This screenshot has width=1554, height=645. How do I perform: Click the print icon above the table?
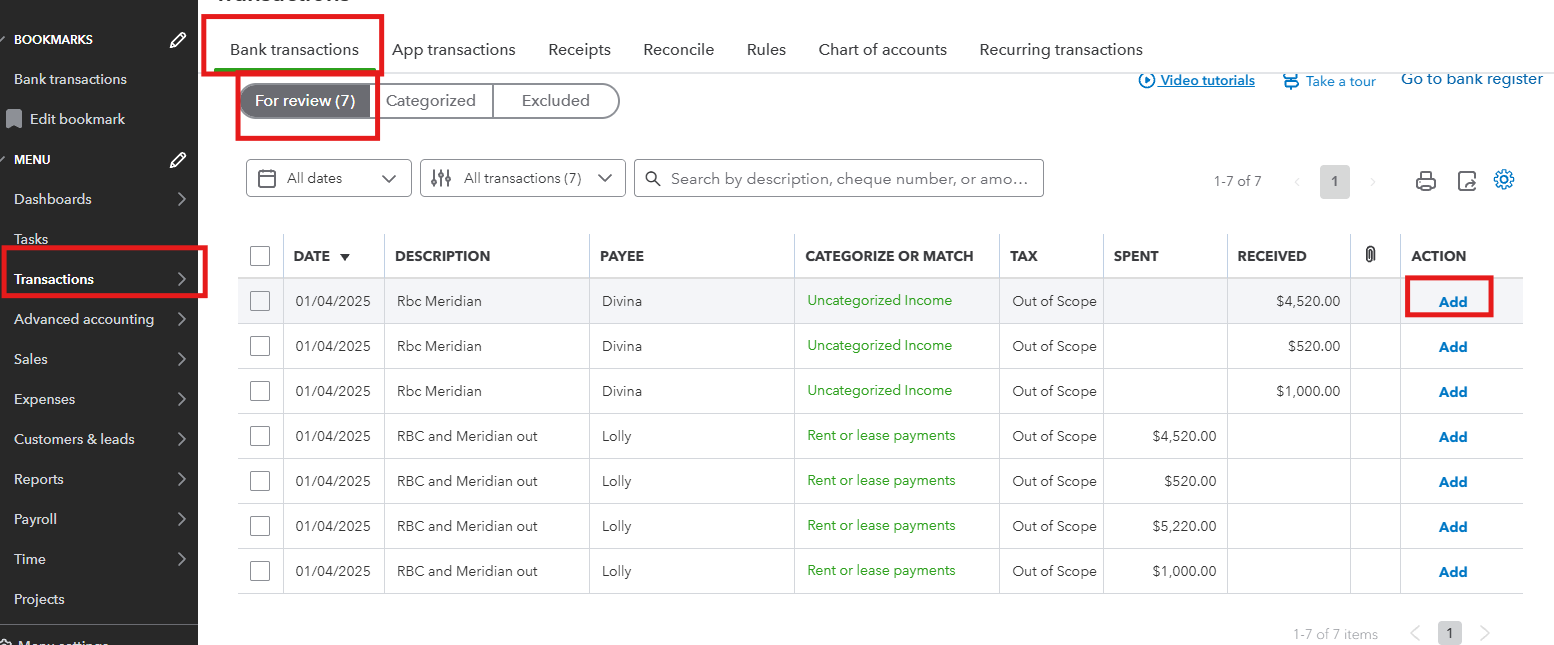[x=1426, y=181]
